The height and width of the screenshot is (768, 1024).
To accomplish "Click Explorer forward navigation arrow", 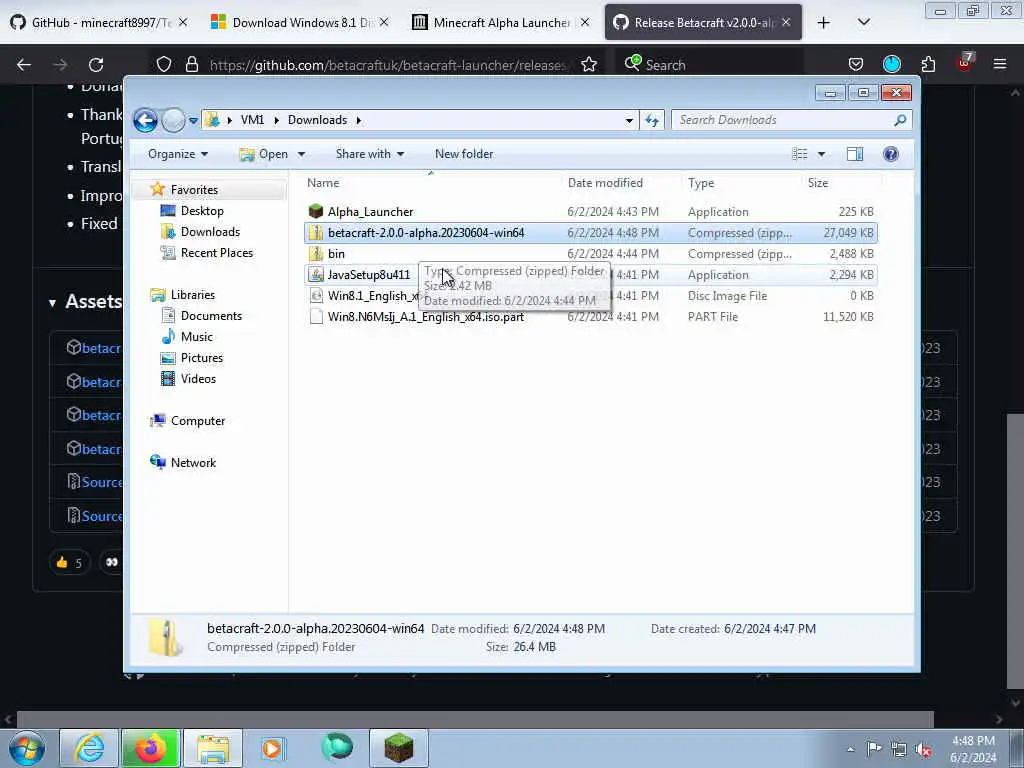I will (173, 120).
